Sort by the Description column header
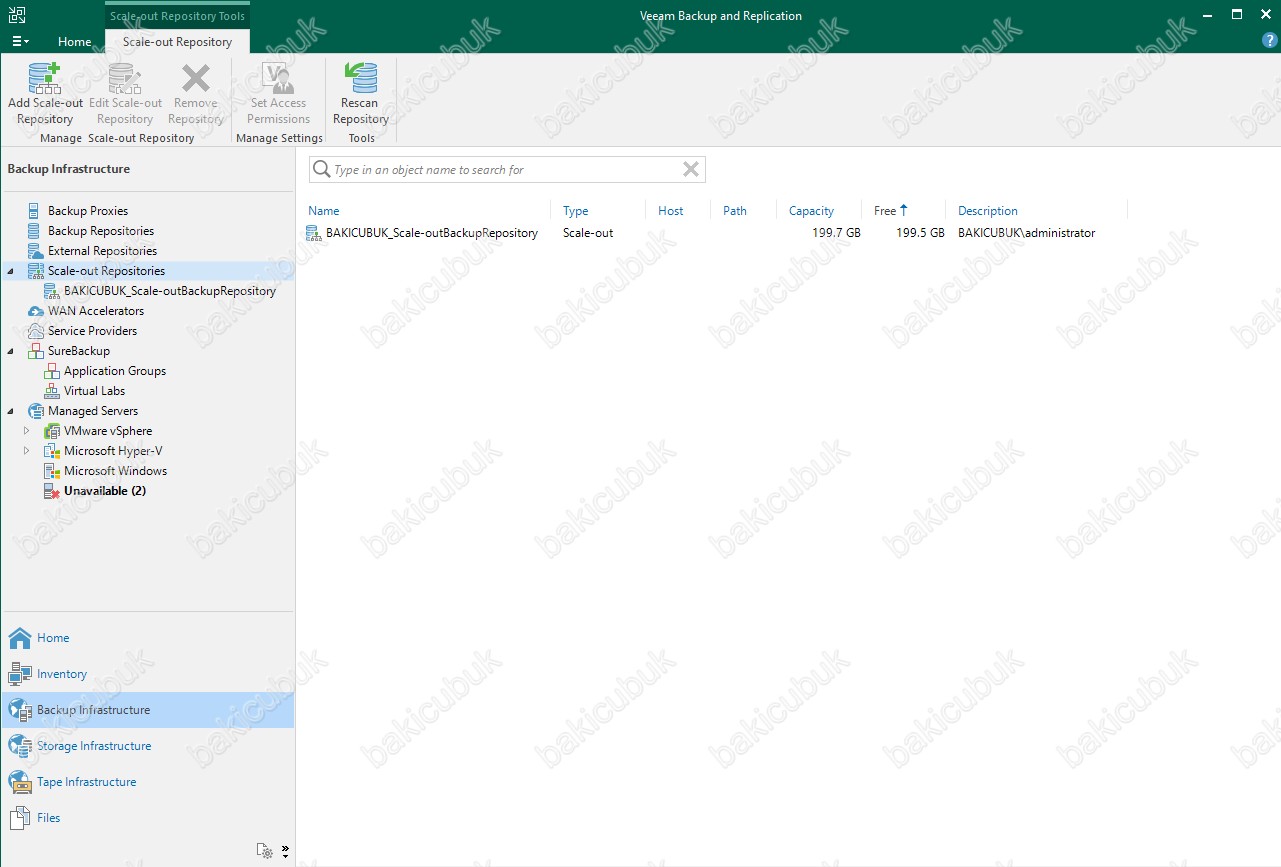Screen dimensions: 1281x867 click(987, 211)
